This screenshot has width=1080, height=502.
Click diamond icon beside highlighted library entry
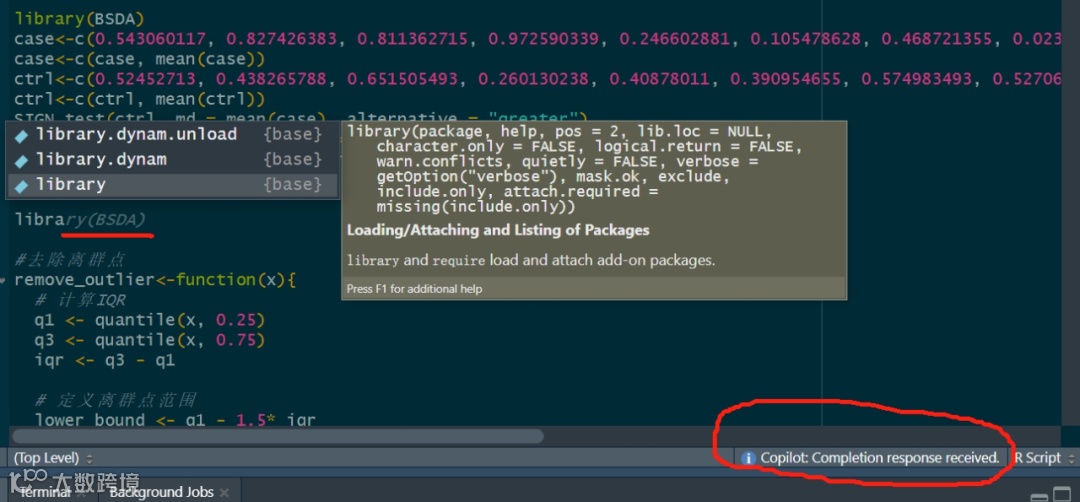click(21, 185)
